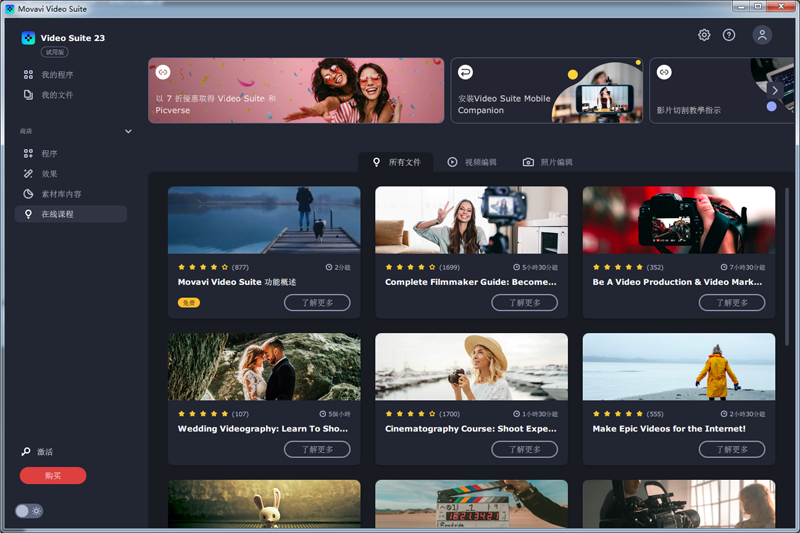Click the (1699) rating count
Image resolution: width=800 pixels, height=533 pixels.
click(449, 267)
